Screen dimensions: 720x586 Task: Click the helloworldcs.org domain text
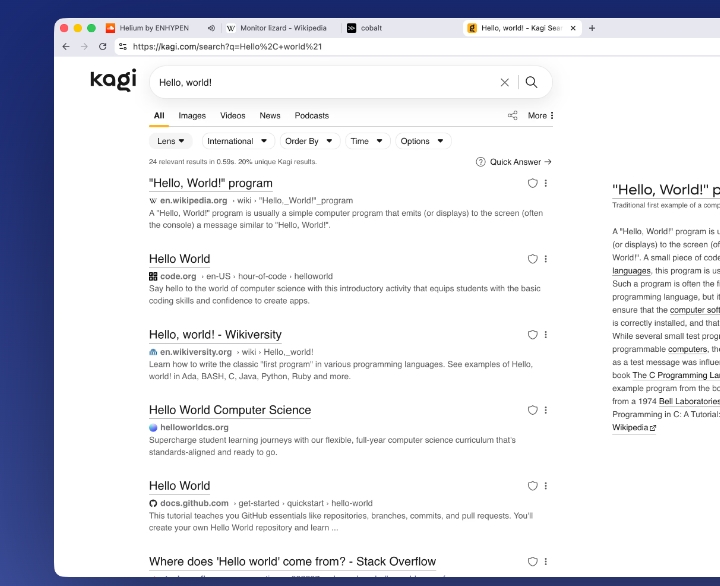click(x=194, y=428)
